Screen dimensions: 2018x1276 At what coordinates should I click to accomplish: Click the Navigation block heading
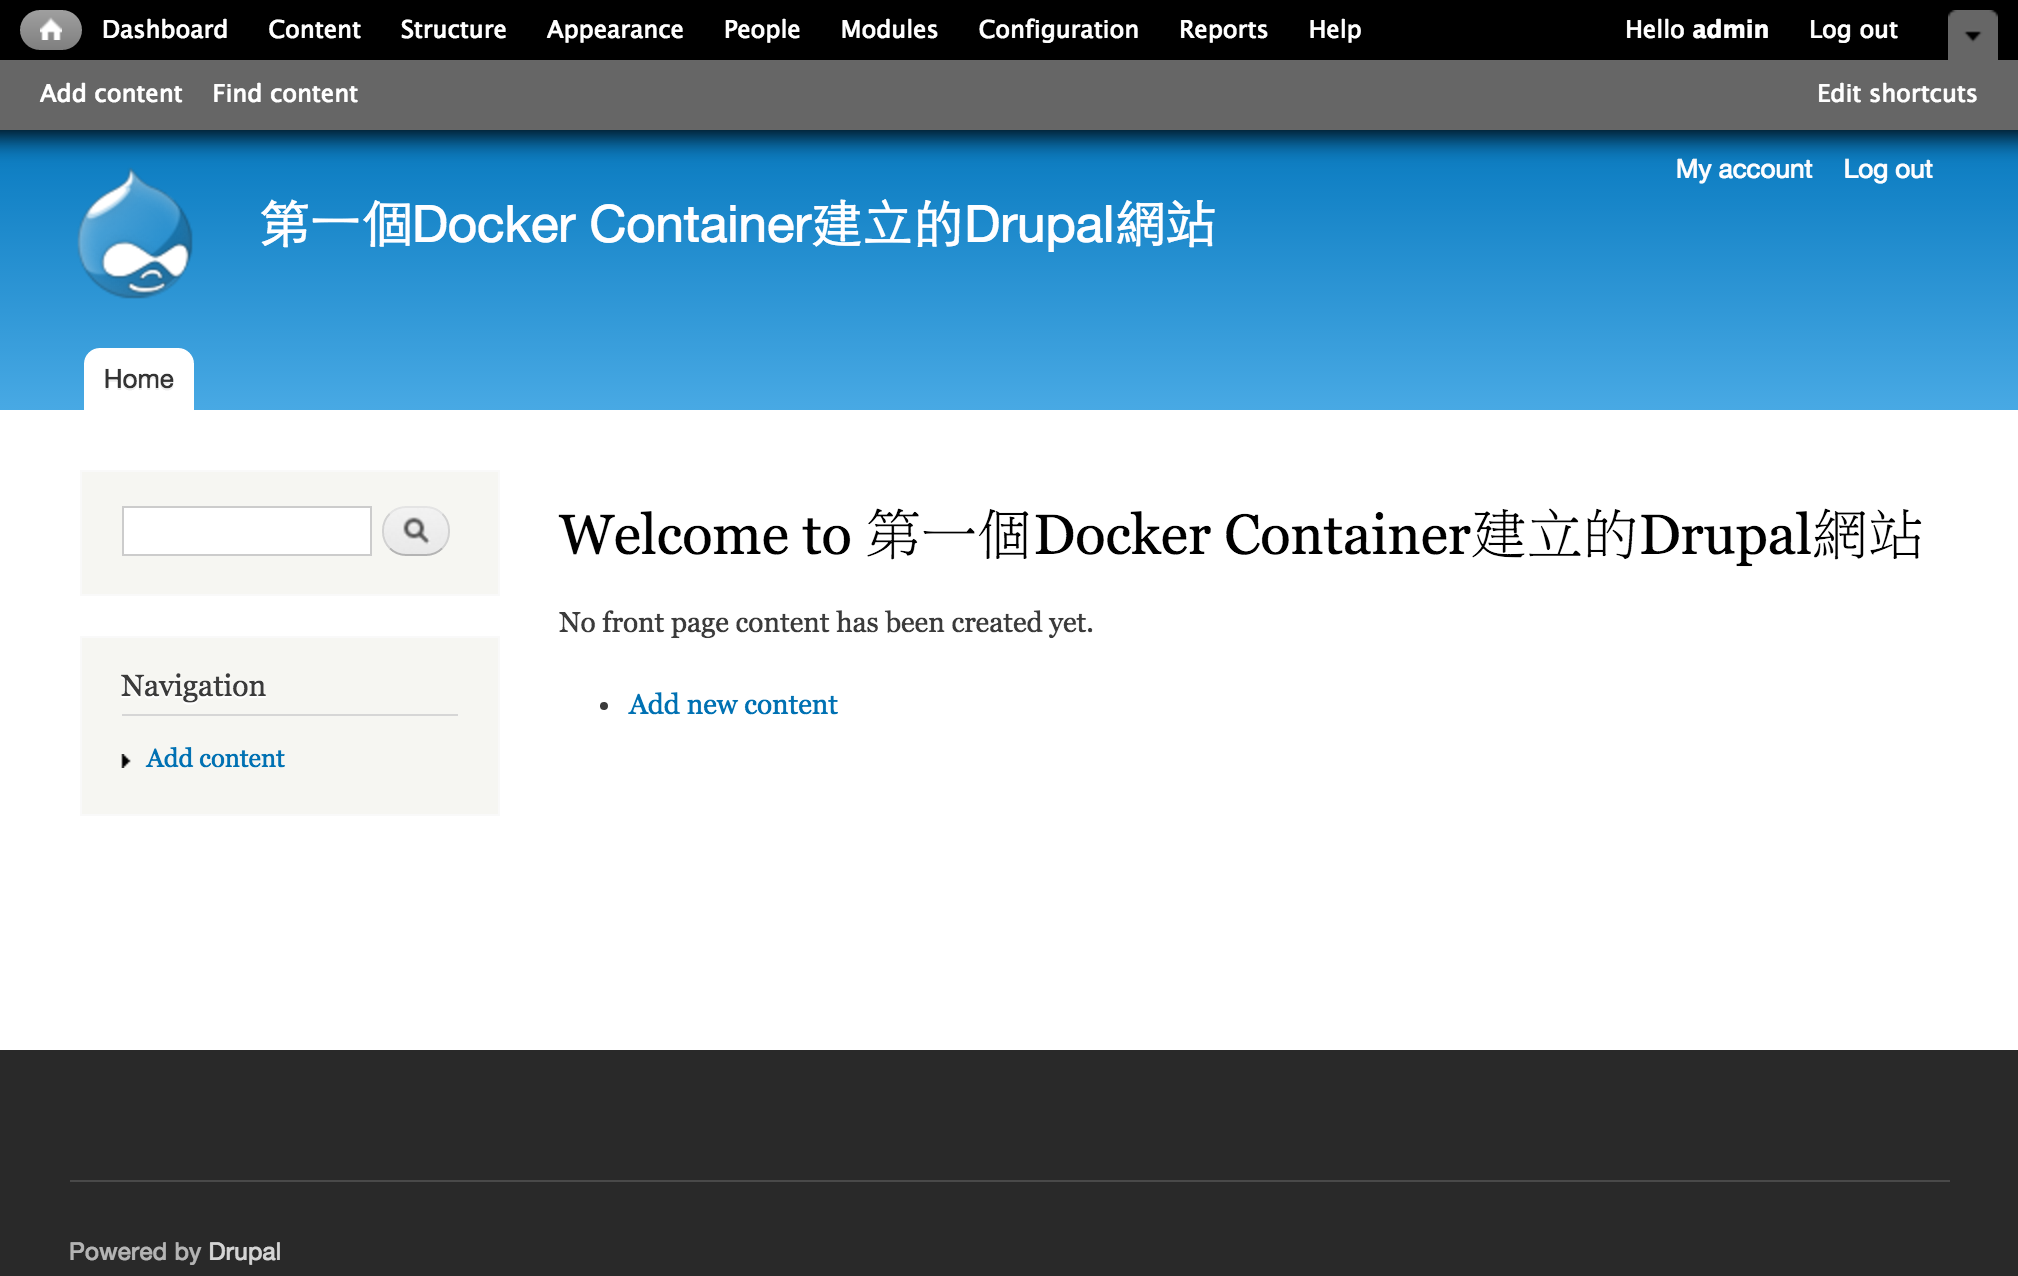(193, 685)
